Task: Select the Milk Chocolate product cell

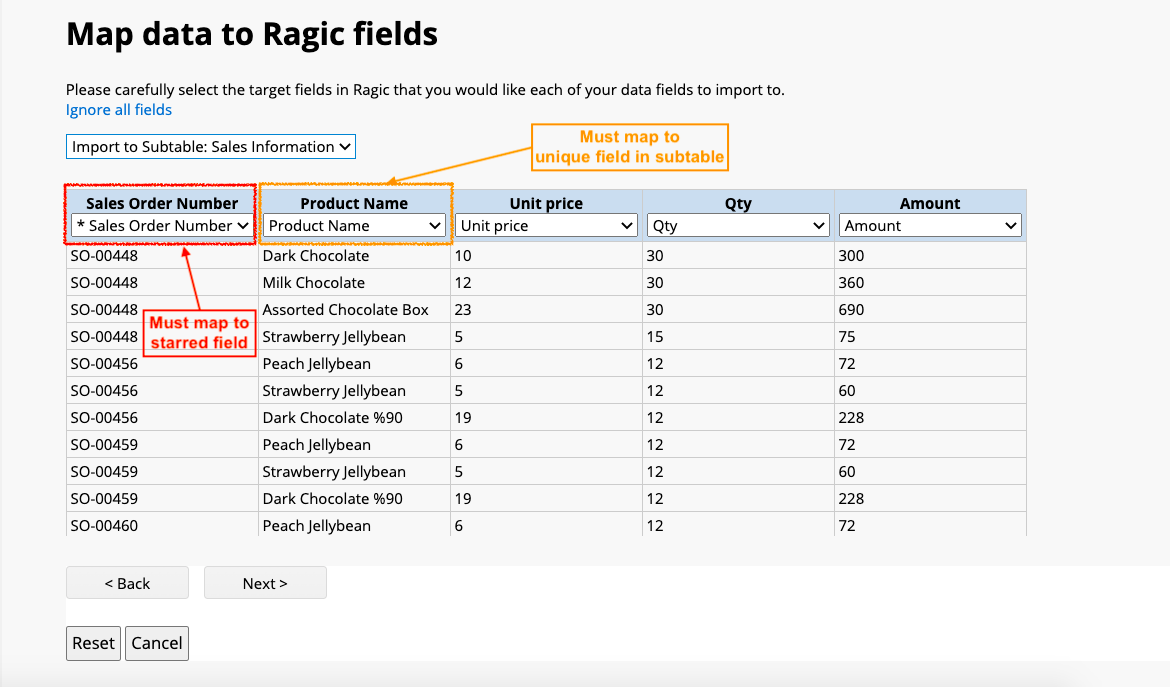Action: coord(314,283)
